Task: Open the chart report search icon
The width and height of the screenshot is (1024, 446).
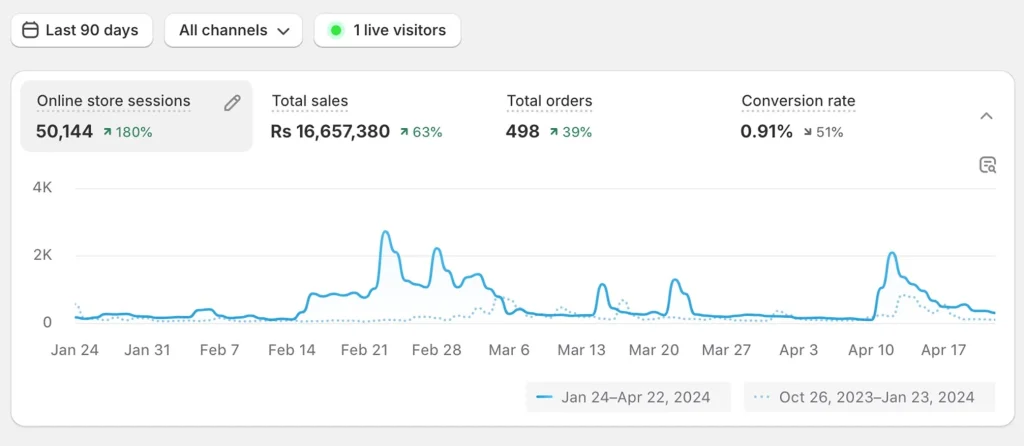Action: pos(987,165)
